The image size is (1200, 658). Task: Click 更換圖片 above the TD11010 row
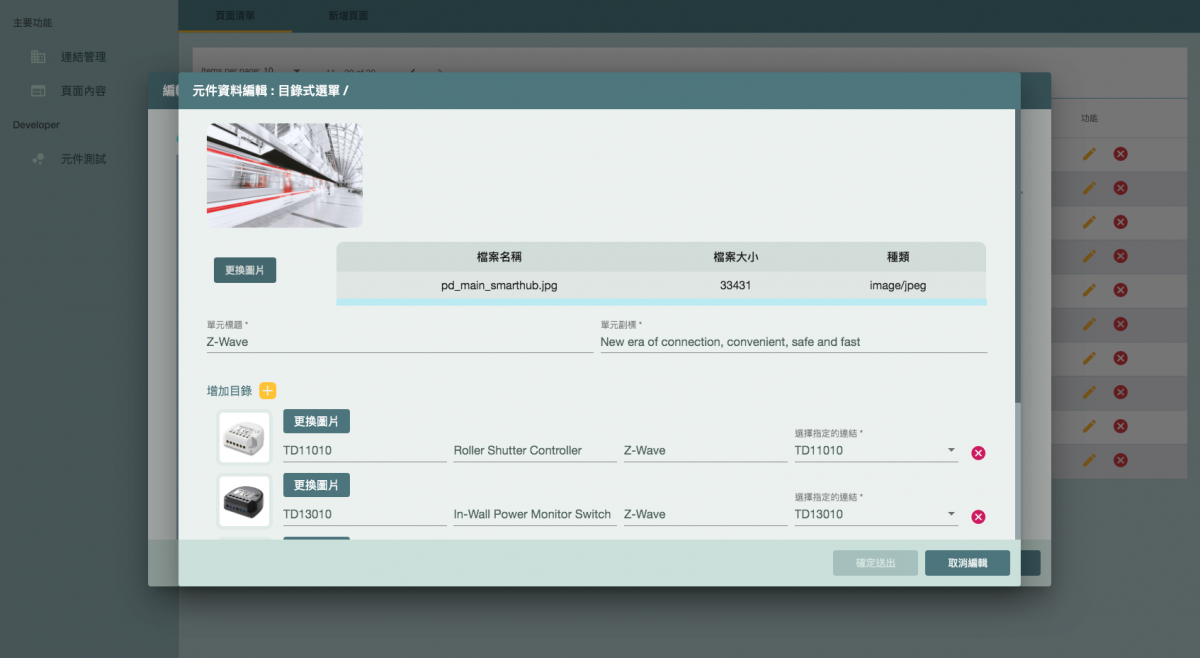pyautogui.click(x=316, y=421)
